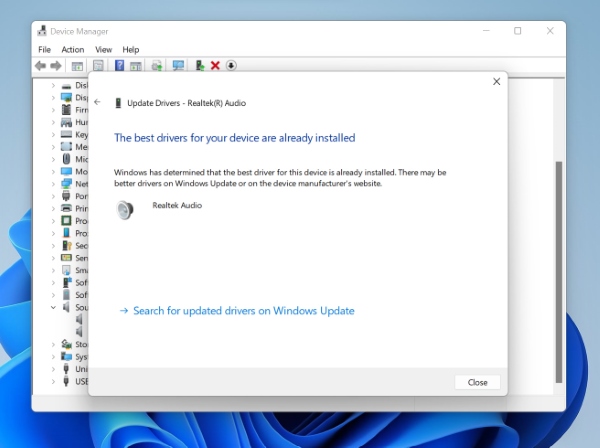Click the Forward arrow toolbar icon
This screenshot has height=448, width=600.
[56, 66]
